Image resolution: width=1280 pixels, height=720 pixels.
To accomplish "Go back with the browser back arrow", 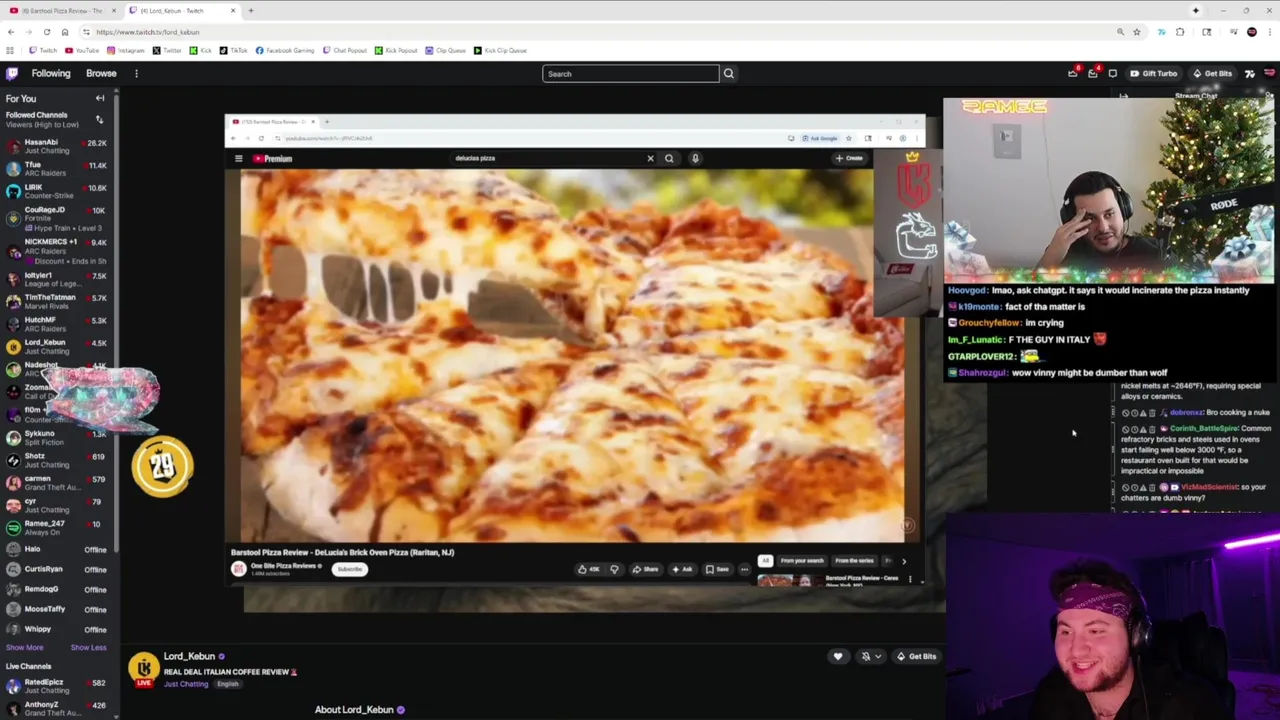I will [11, 32].
